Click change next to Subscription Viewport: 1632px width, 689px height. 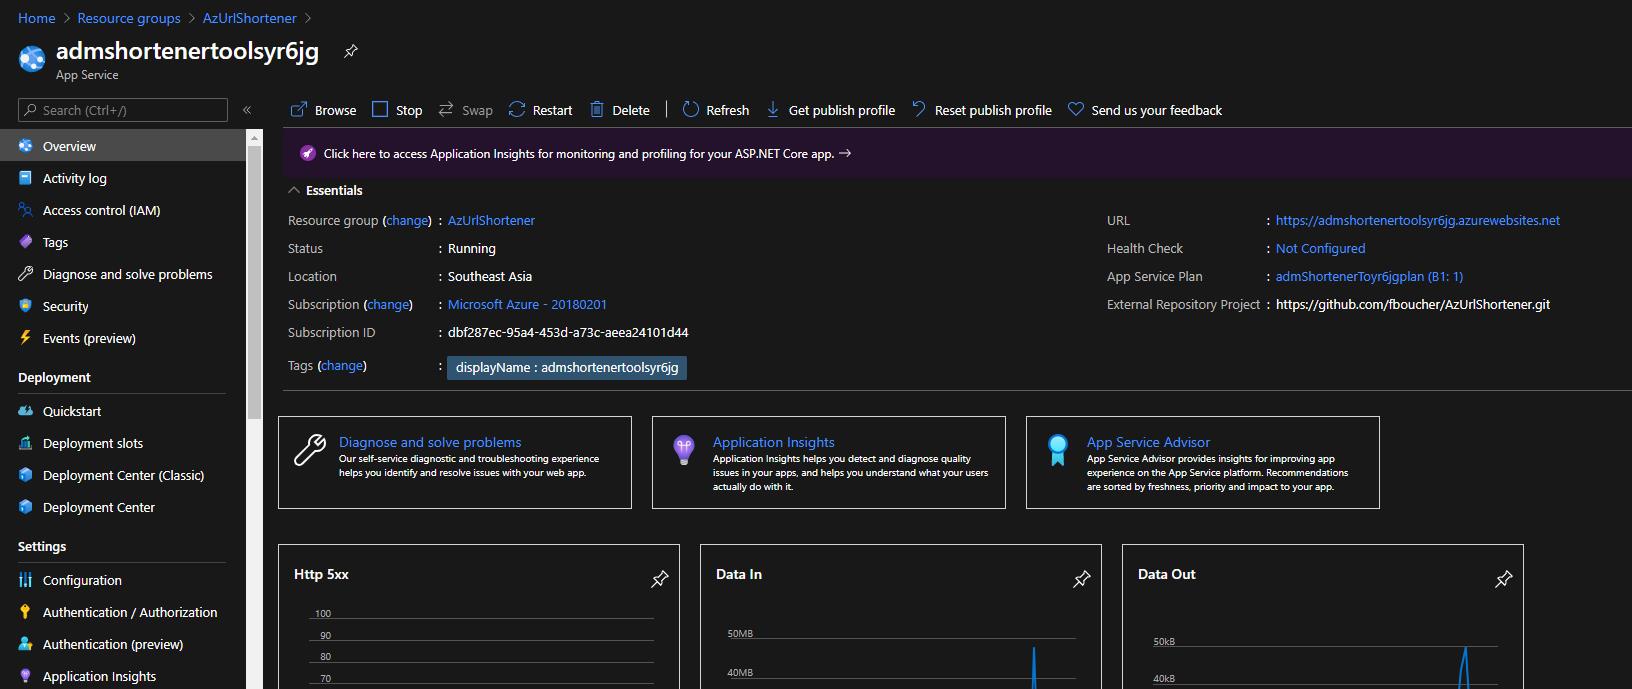pyautogui.click(x=388, y=304)
